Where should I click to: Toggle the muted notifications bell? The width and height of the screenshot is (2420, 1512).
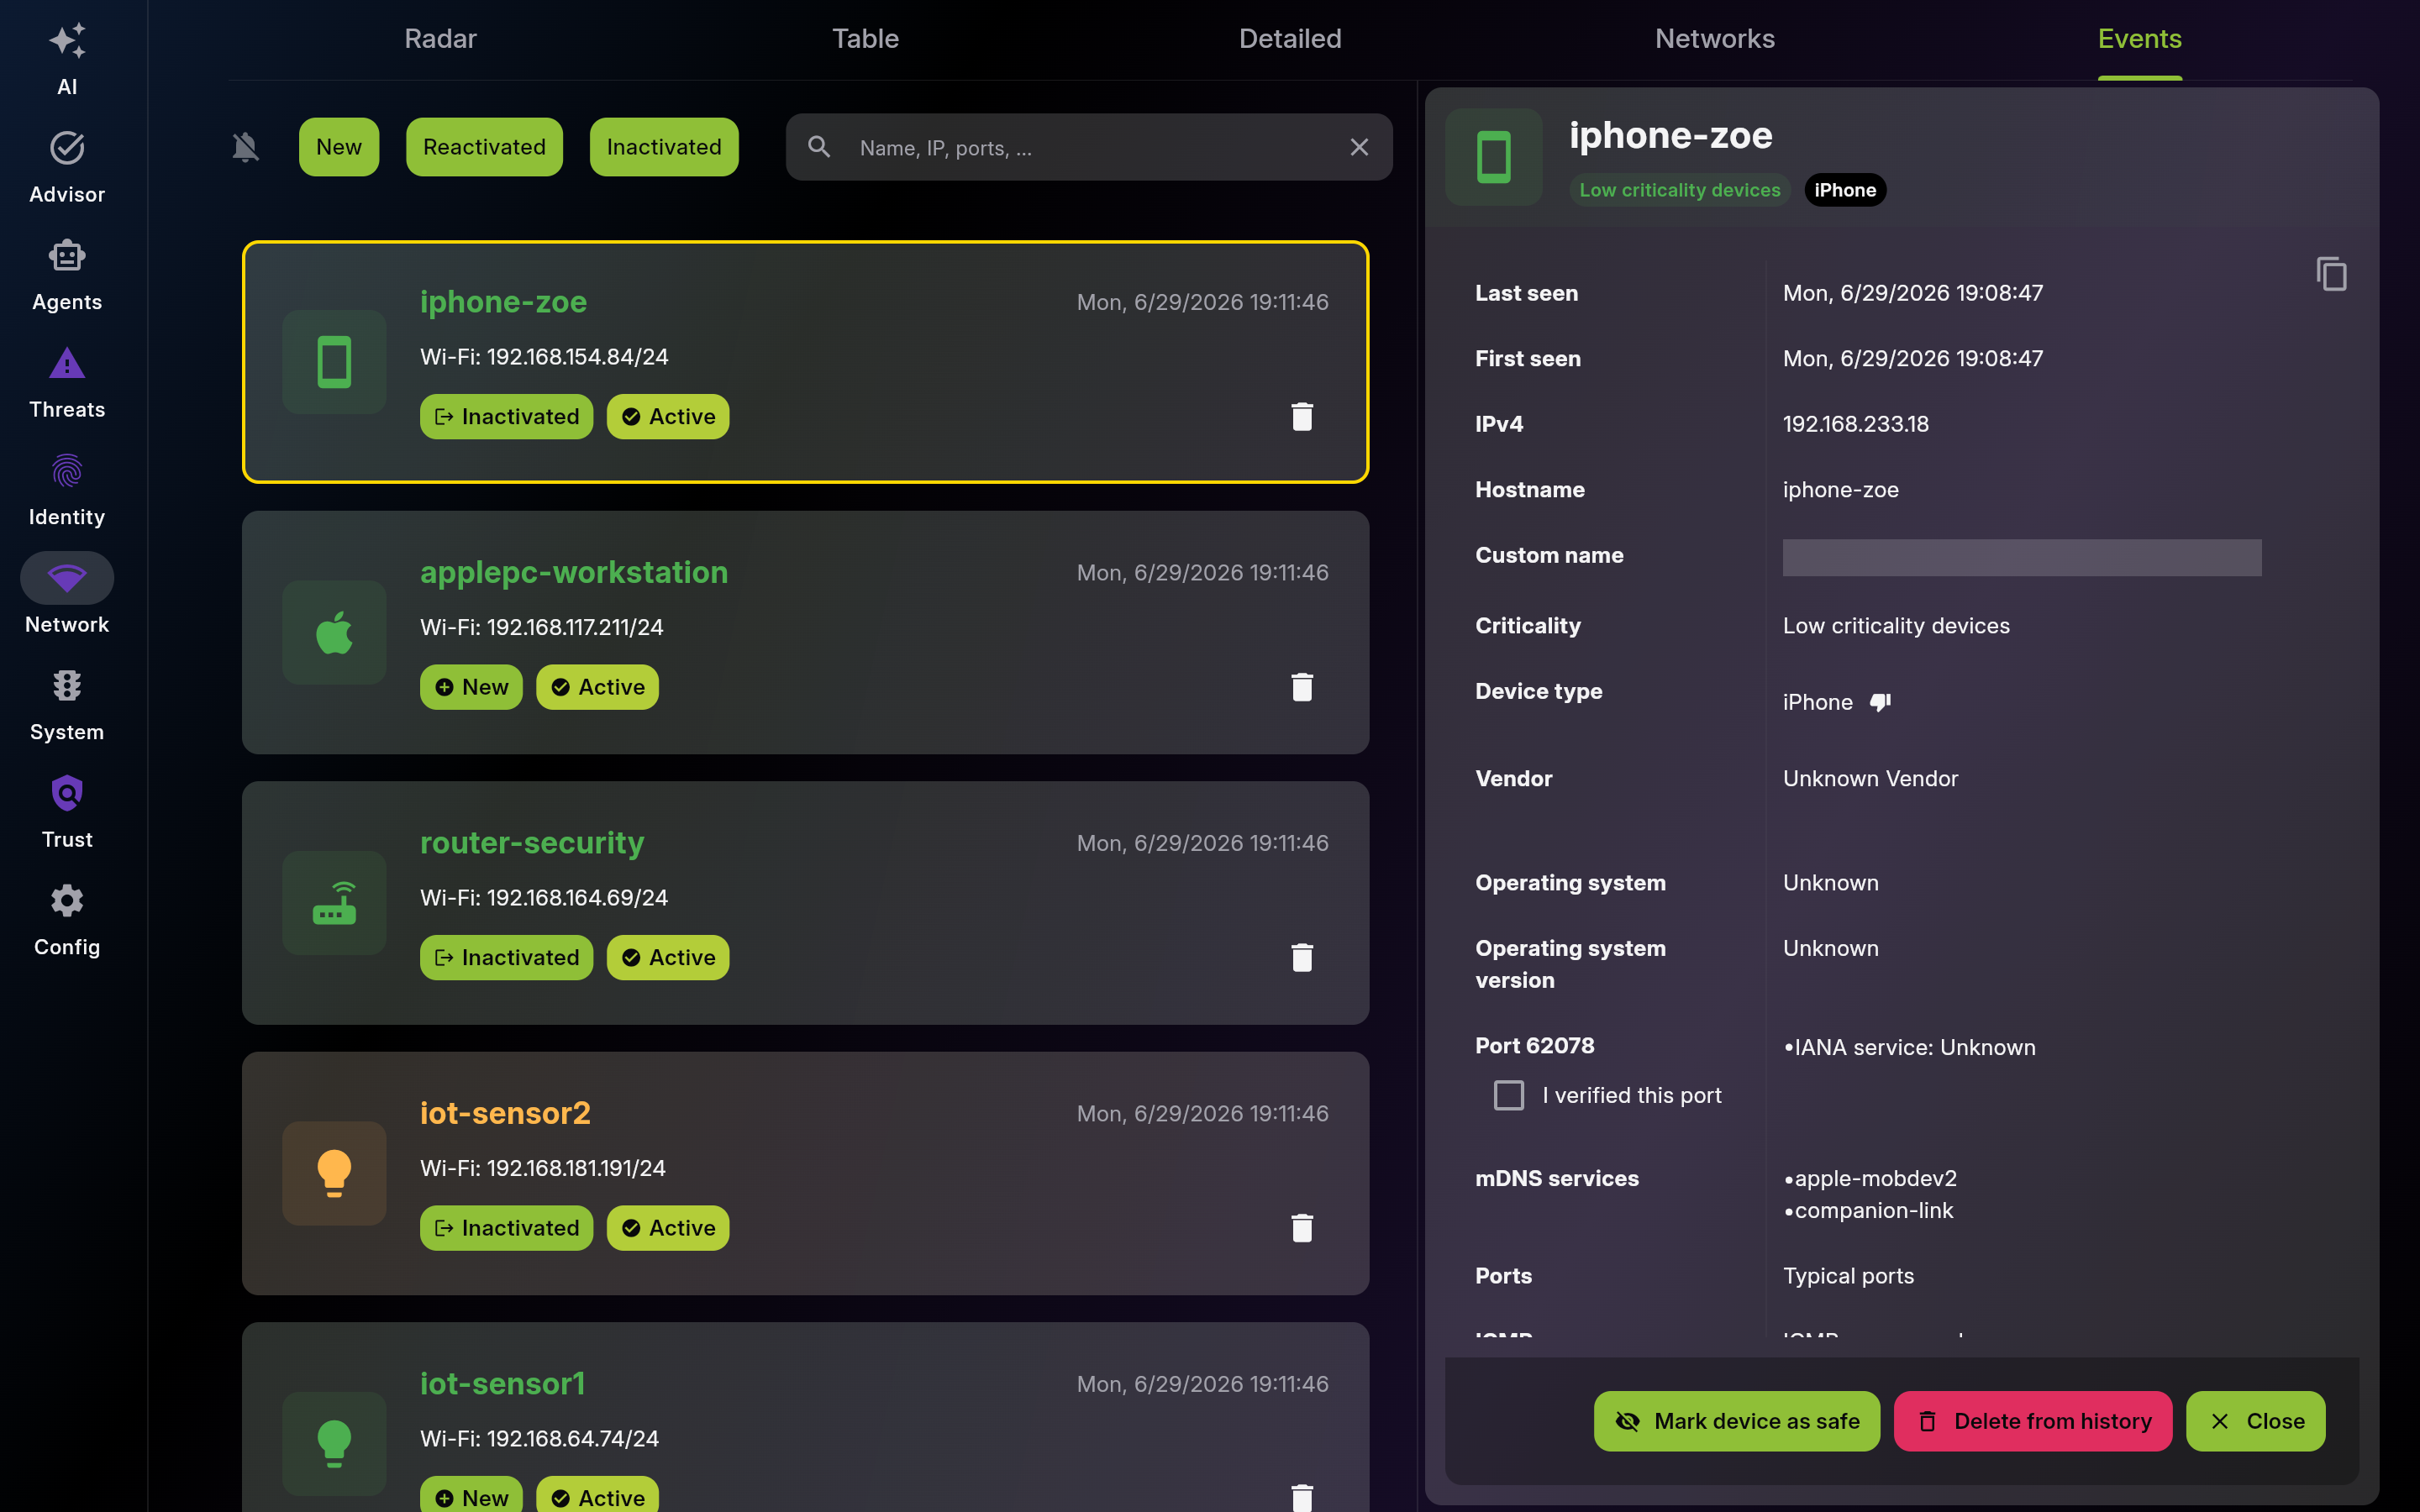245,147
